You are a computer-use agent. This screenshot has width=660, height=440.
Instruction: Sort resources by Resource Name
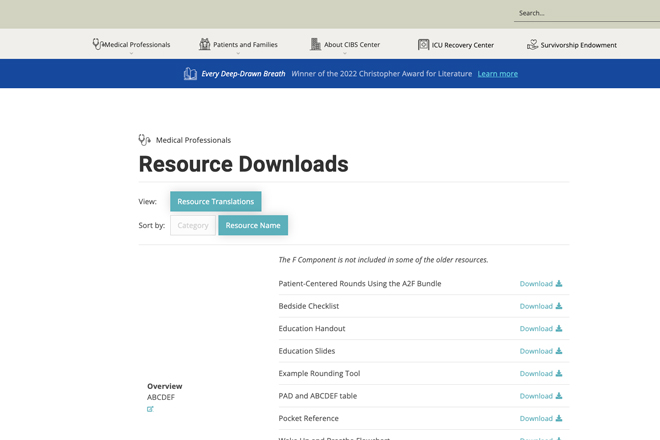(253, 225)
